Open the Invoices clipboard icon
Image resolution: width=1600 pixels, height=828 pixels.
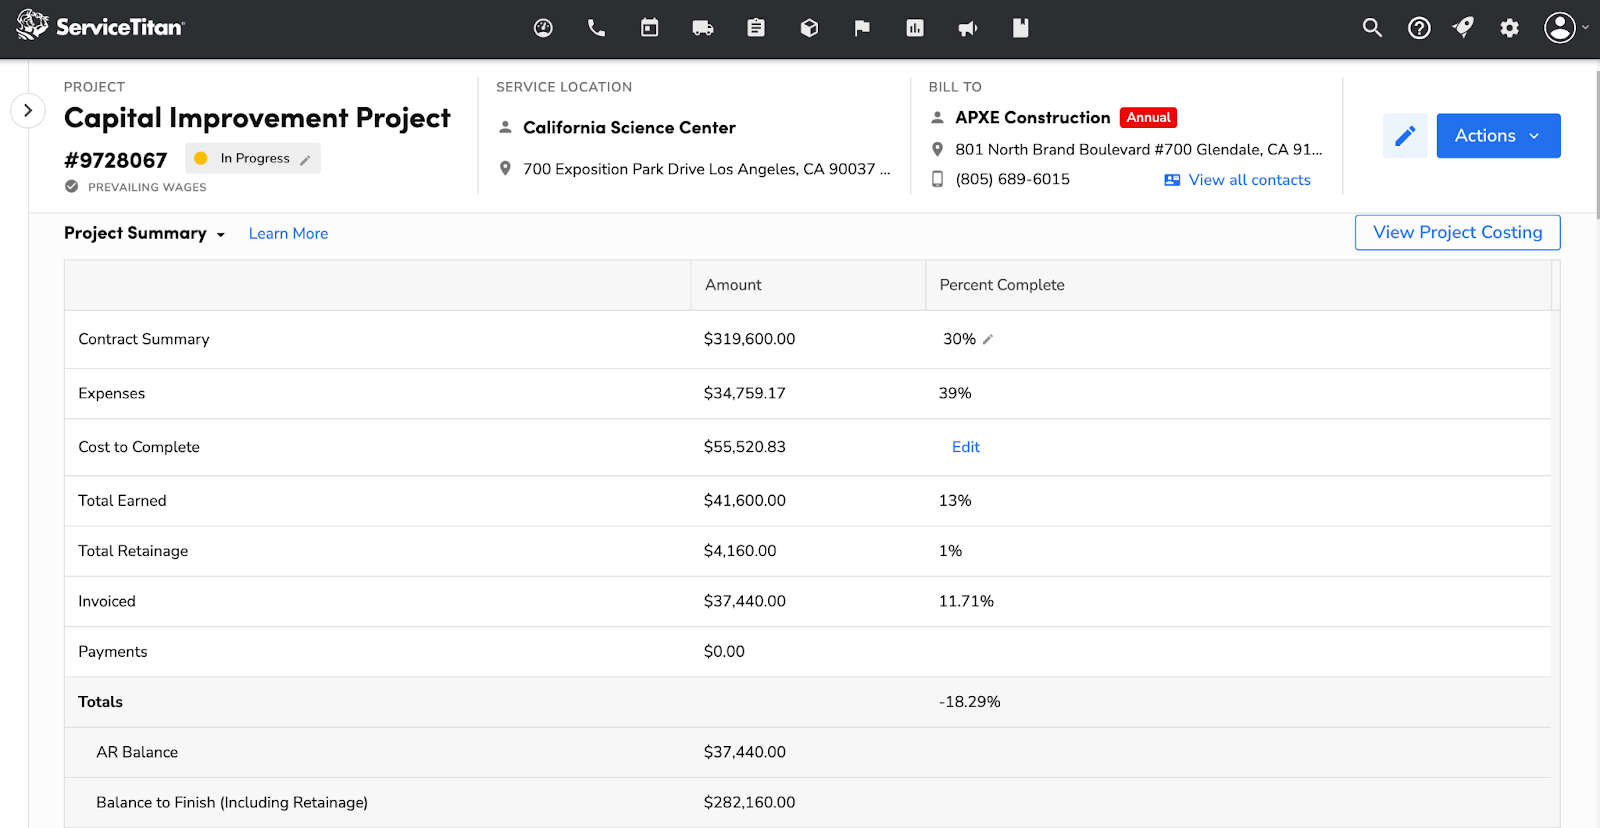tap(756, 28)
